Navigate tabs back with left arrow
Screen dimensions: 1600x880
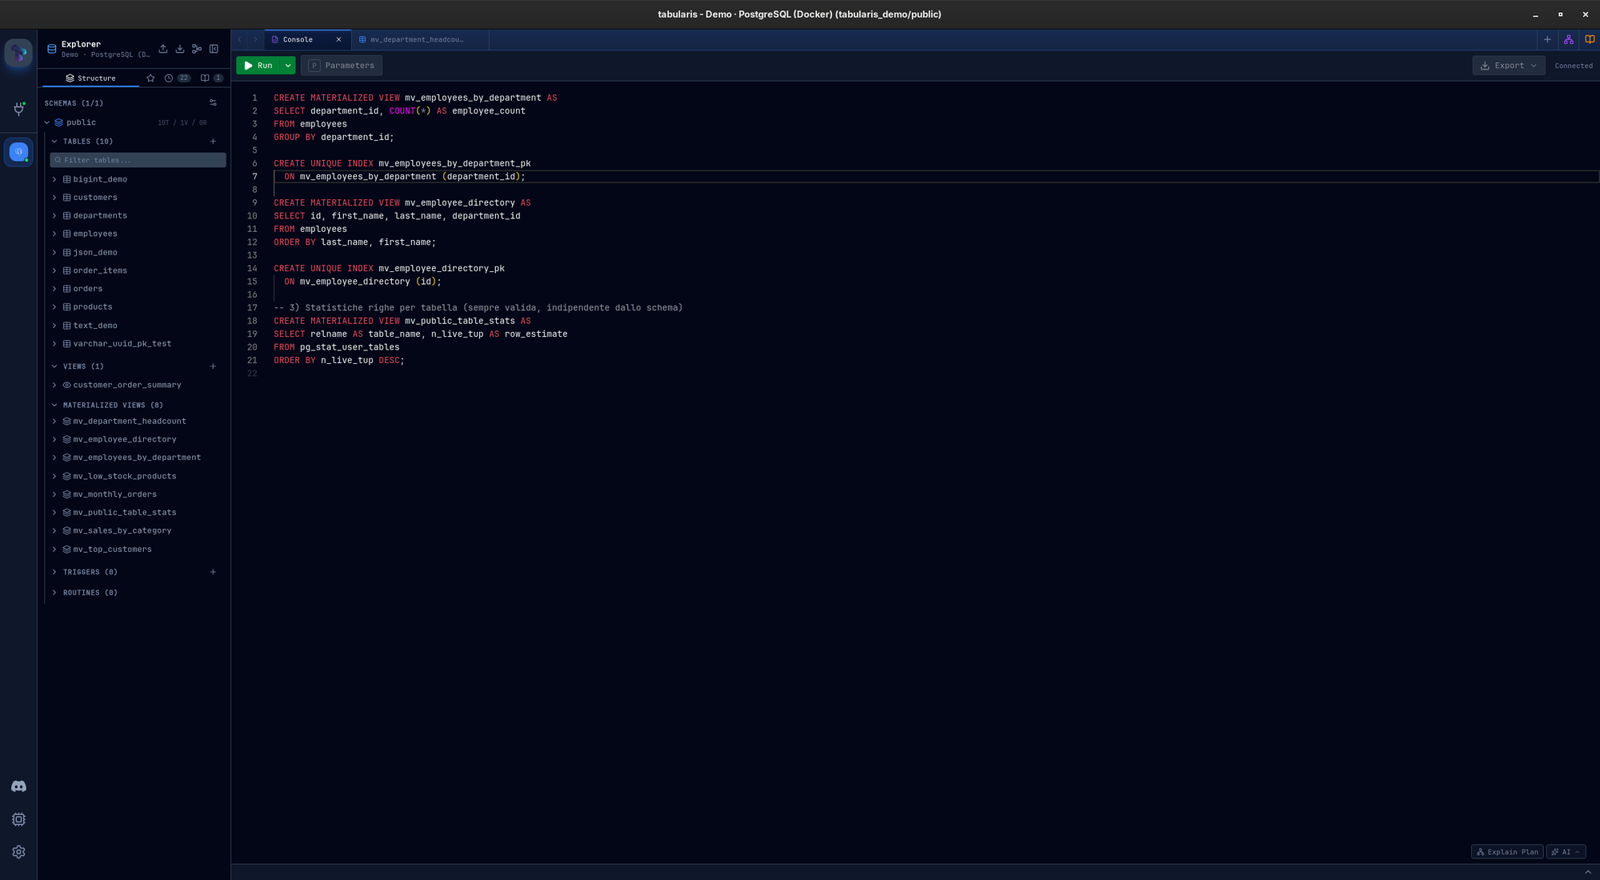pyautogui.click(x=240, y=39)
